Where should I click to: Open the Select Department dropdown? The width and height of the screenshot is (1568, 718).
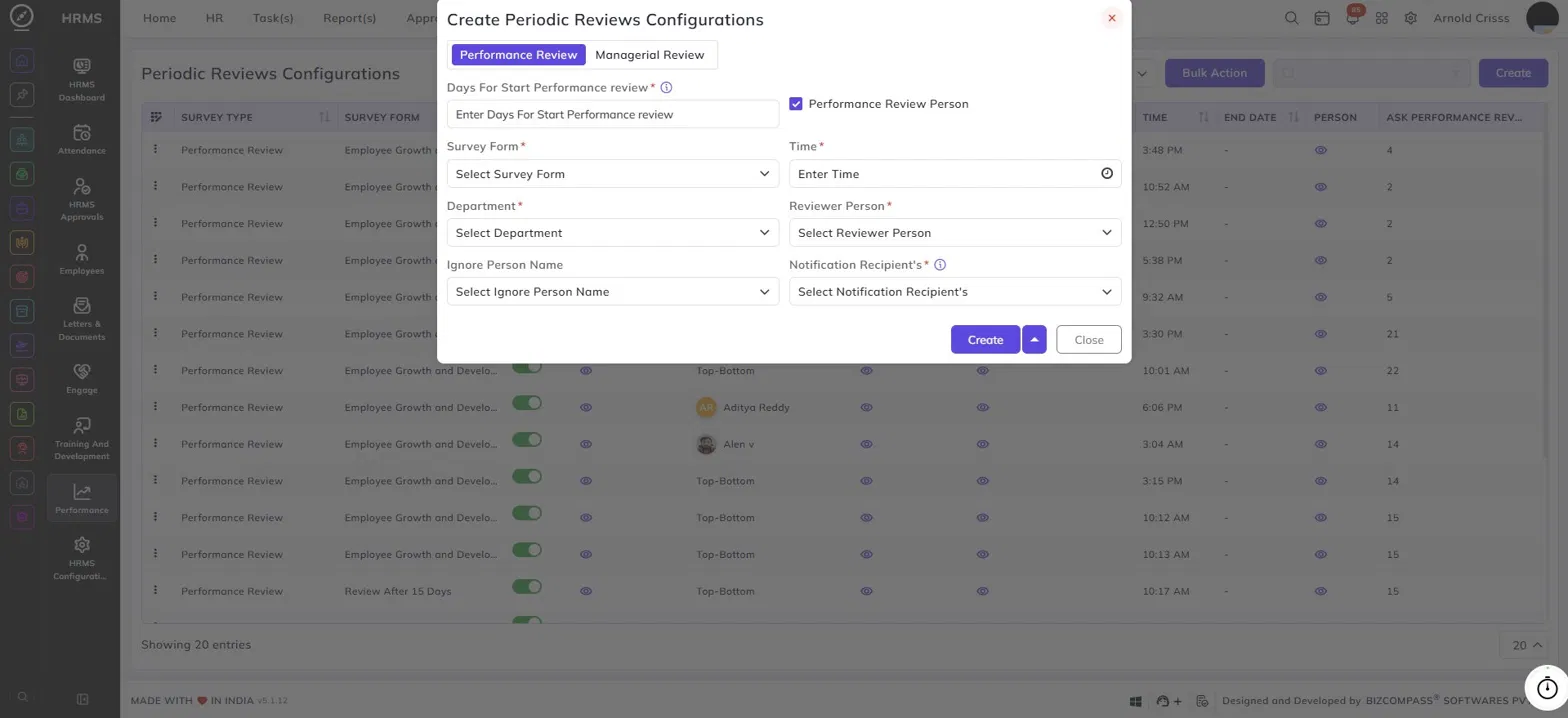point(613,232)
